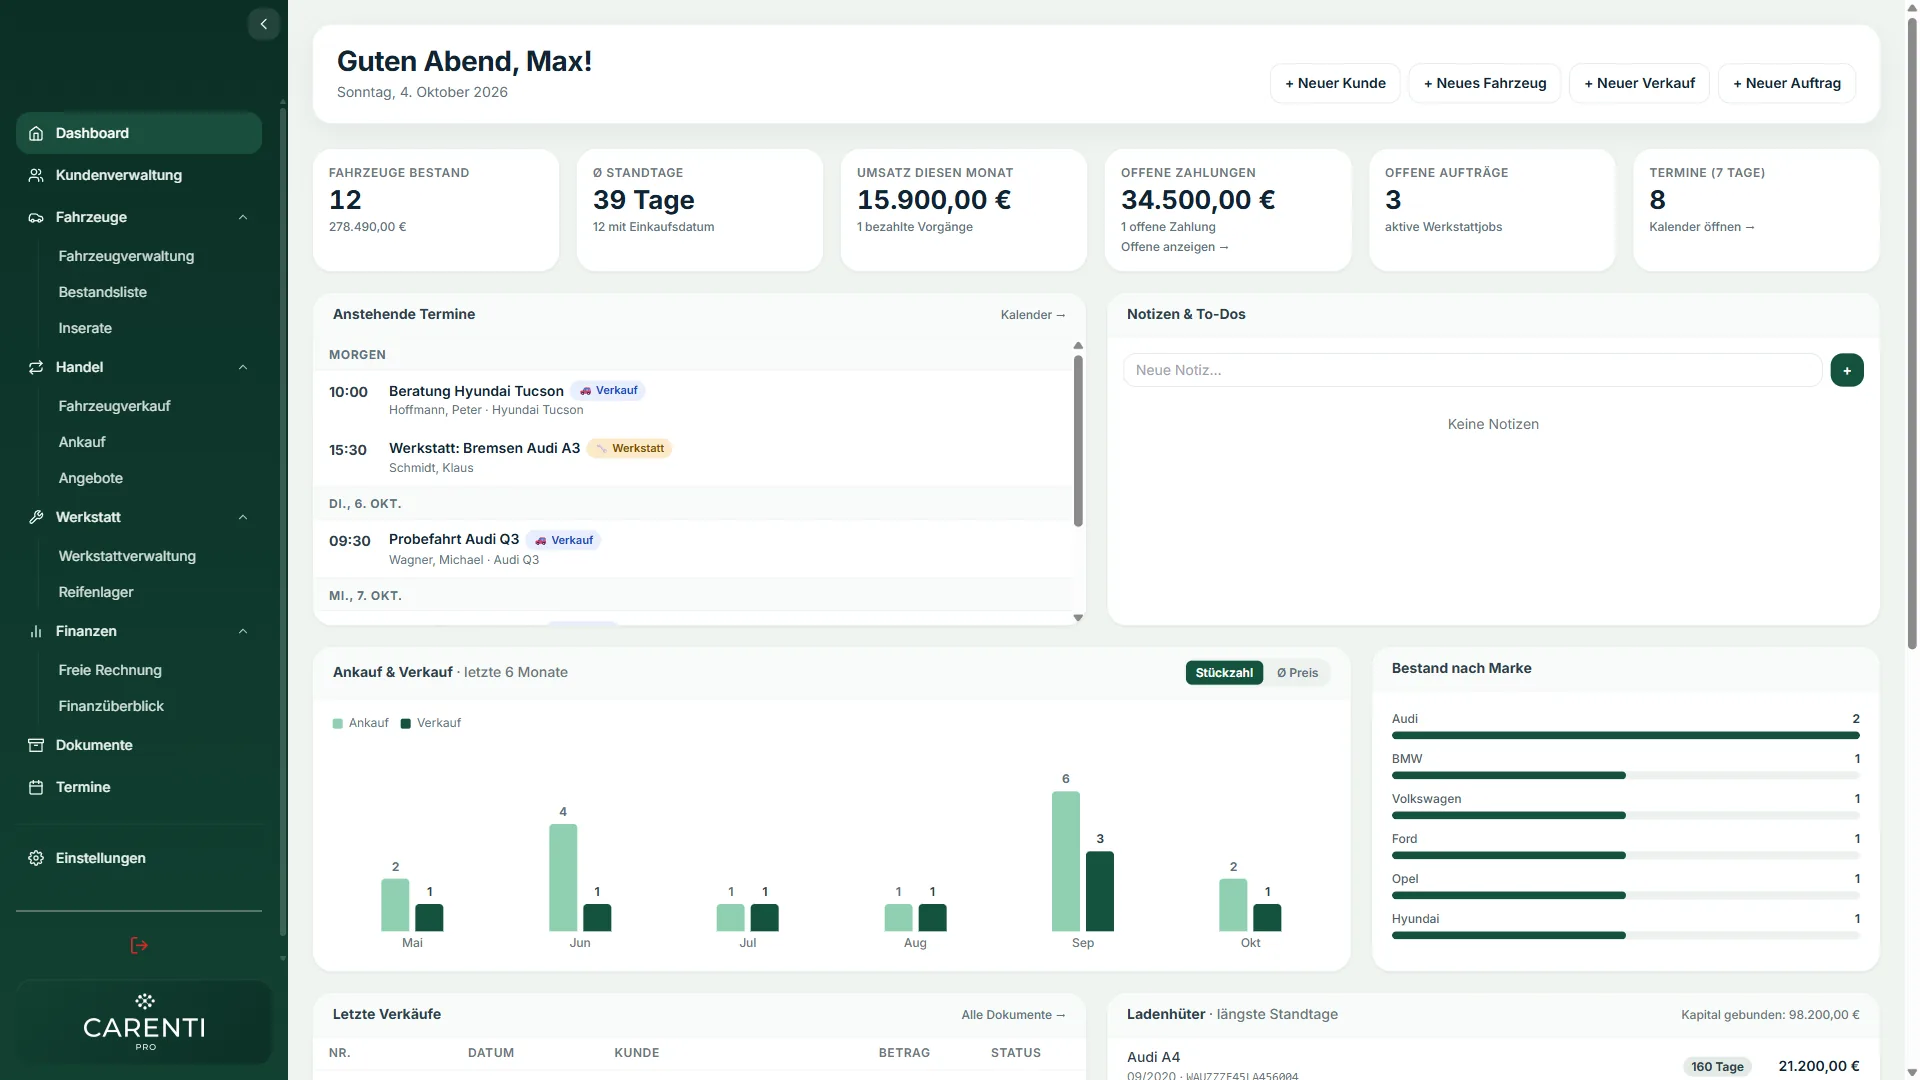Click the Termine calendar icon

click(36, 787)
